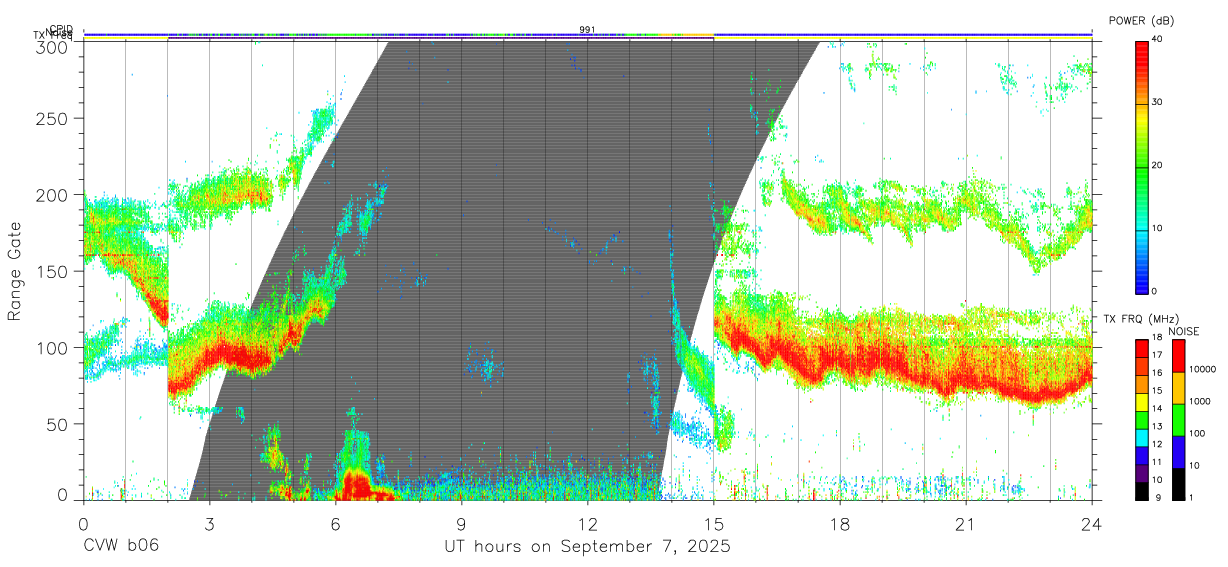Click the "24" hour tick label
Image resolution: width=1228 pixels, height=567 pixels.
1091,523
